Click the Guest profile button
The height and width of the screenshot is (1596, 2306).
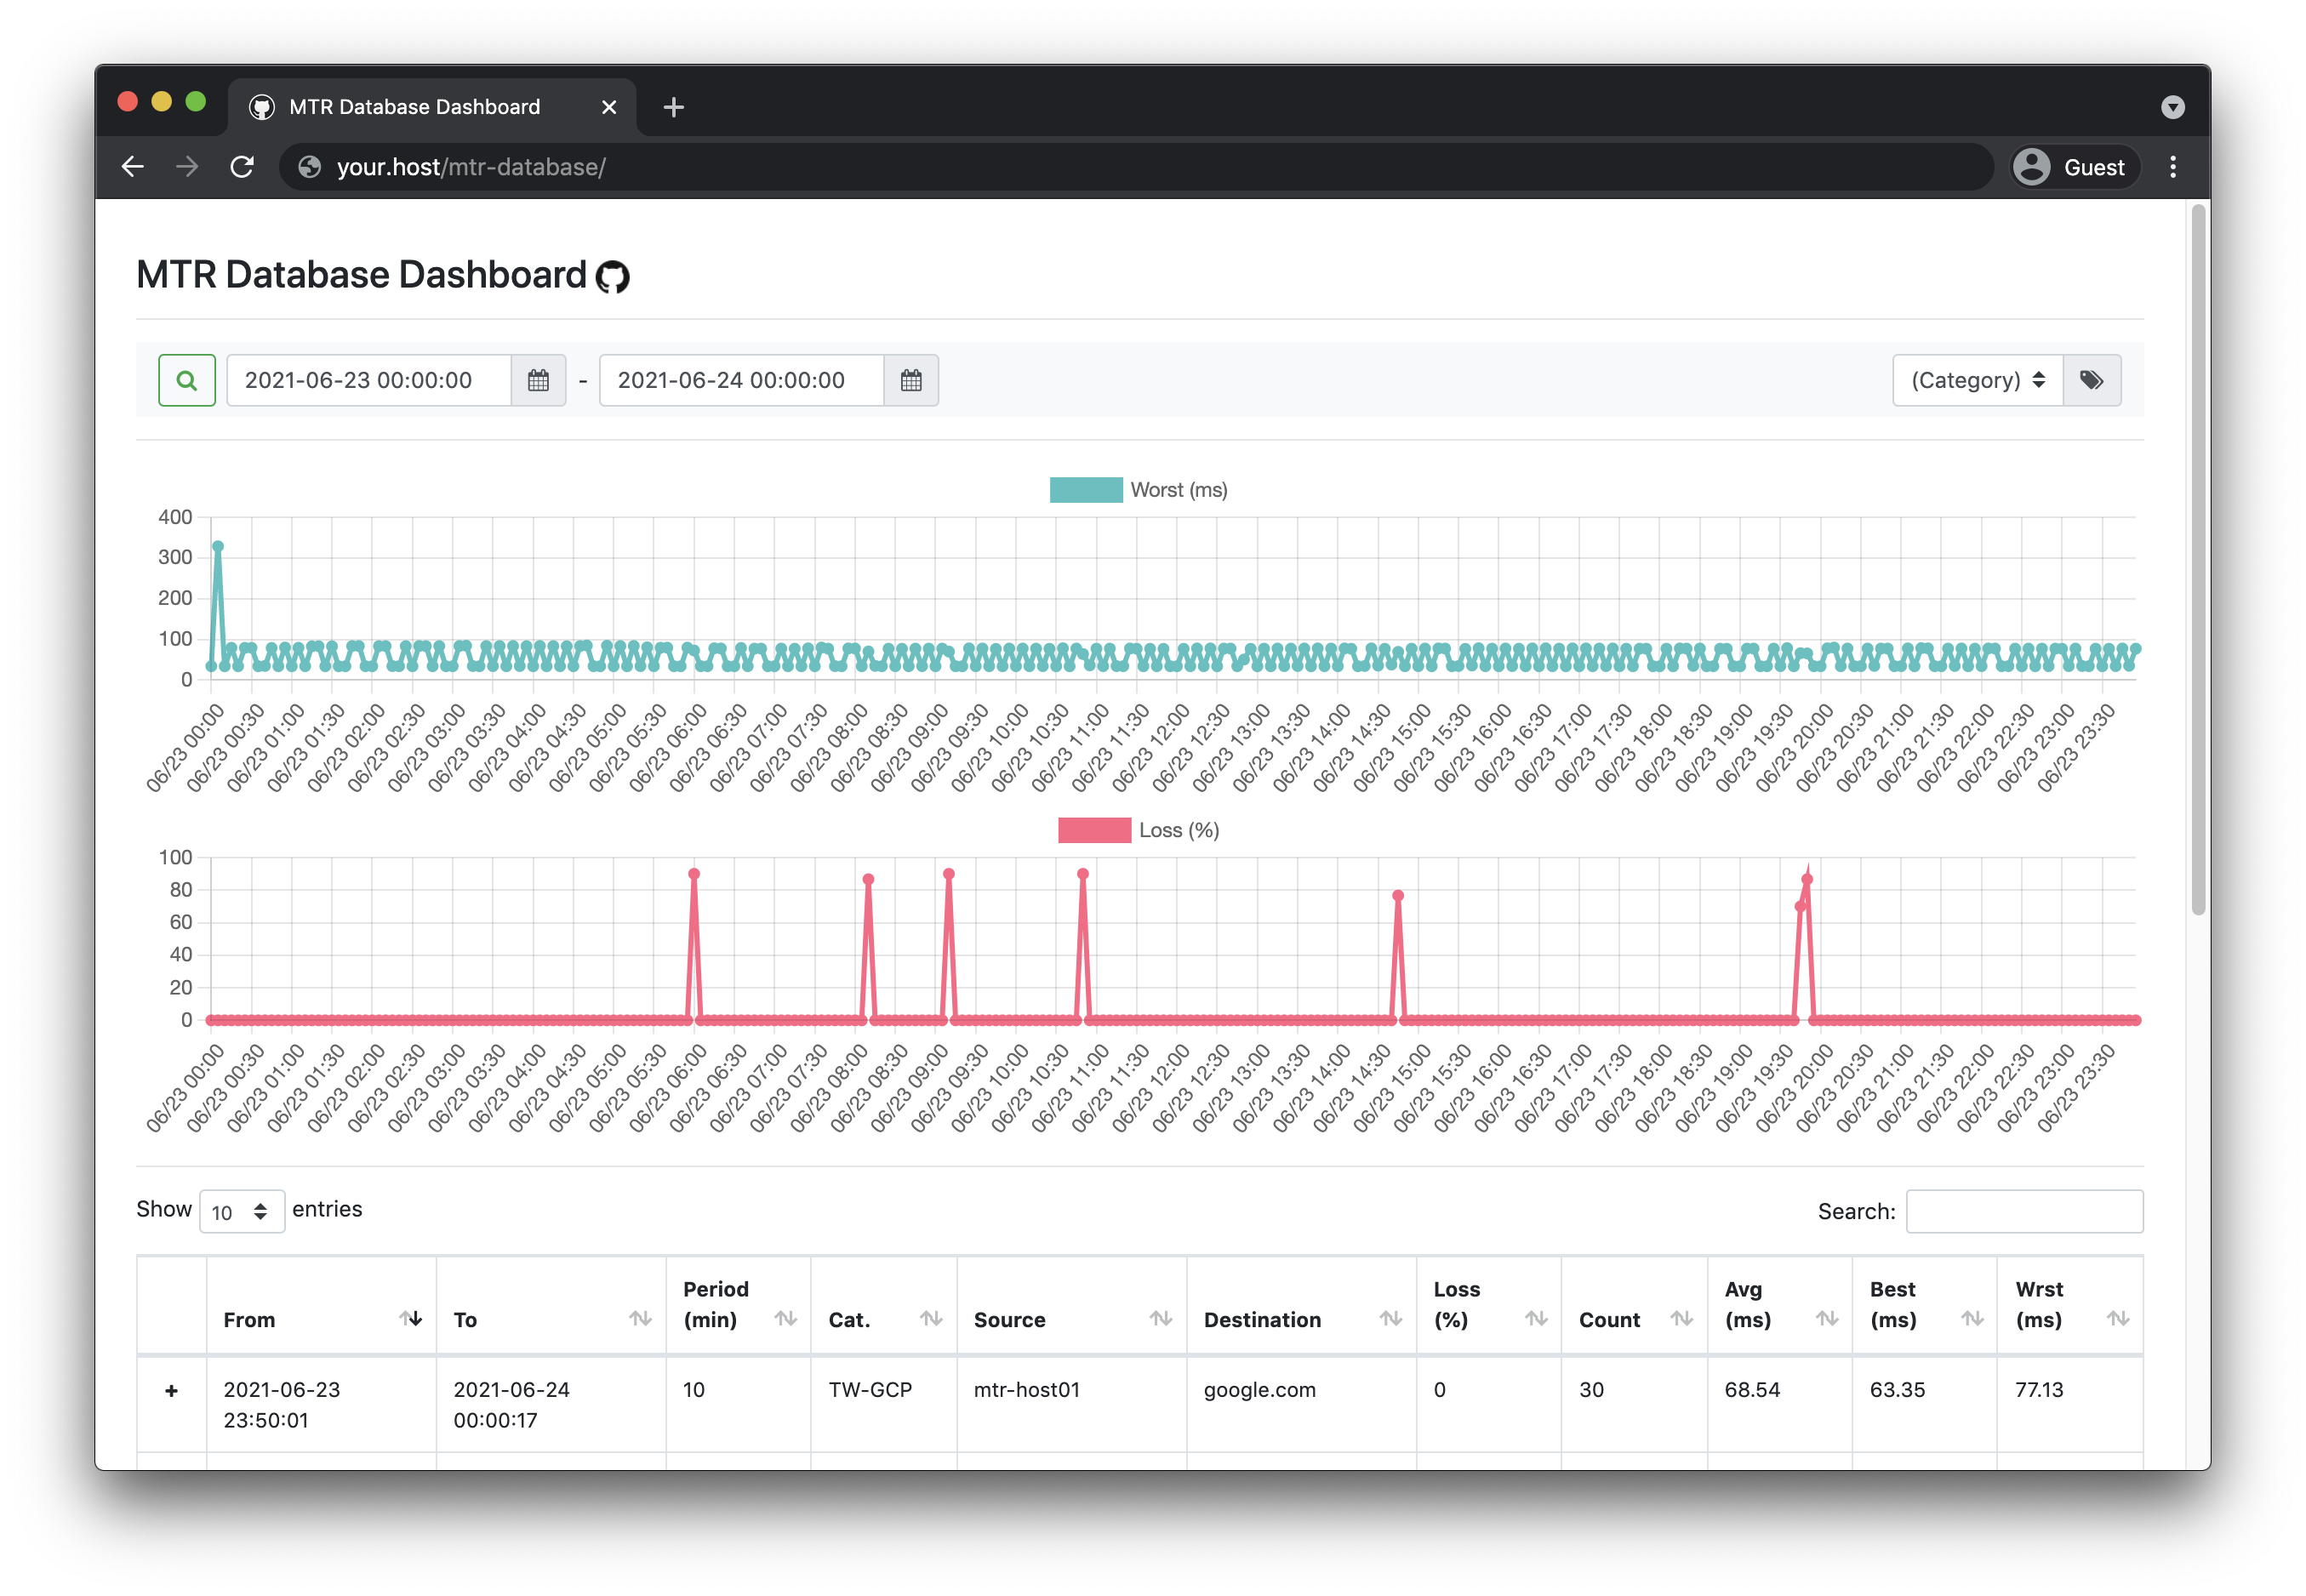pyautogui.click(x=2075, y=167)
